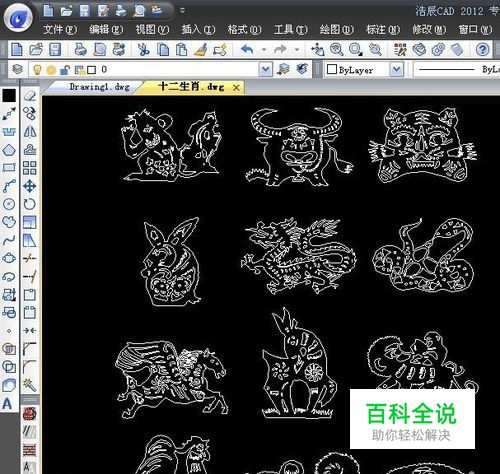
Task: Select the Copy objects tool in Modify toolbar
Action: tap(30, 113)
